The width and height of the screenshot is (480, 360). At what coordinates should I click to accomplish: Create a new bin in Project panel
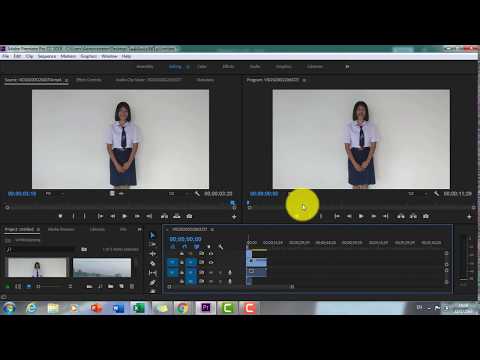point(111,286)
